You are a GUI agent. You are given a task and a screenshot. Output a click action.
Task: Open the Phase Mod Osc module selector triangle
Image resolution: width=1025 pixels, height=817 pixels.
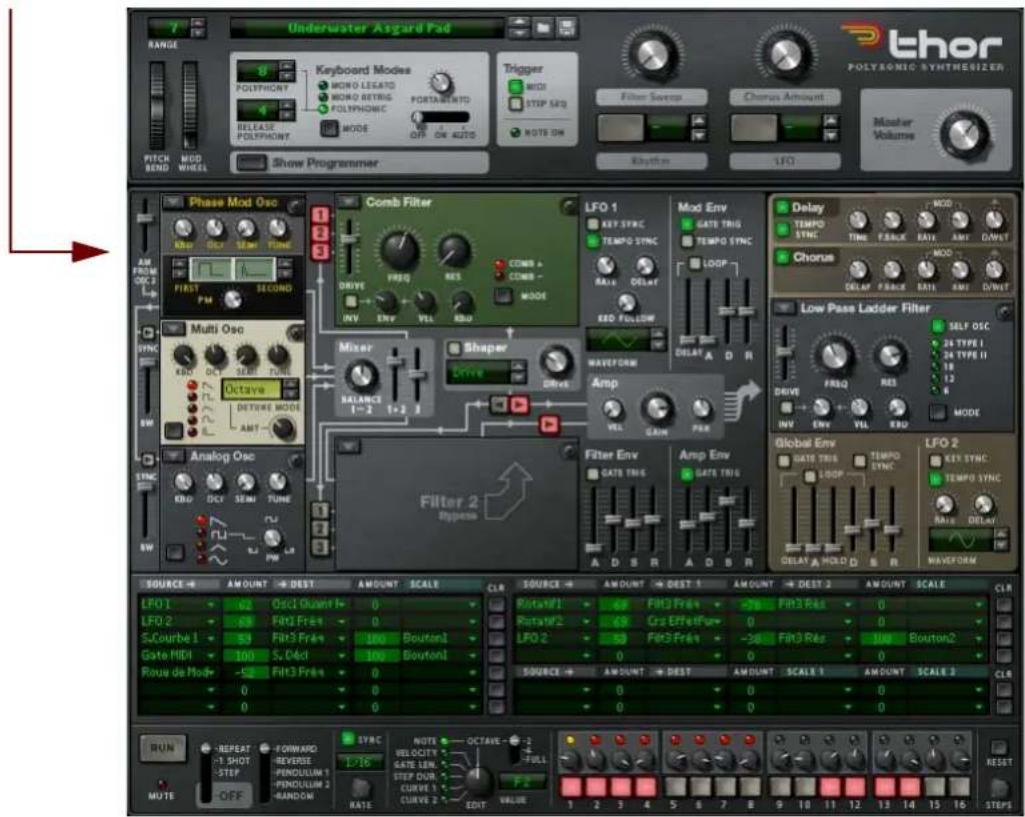[173, 202]
